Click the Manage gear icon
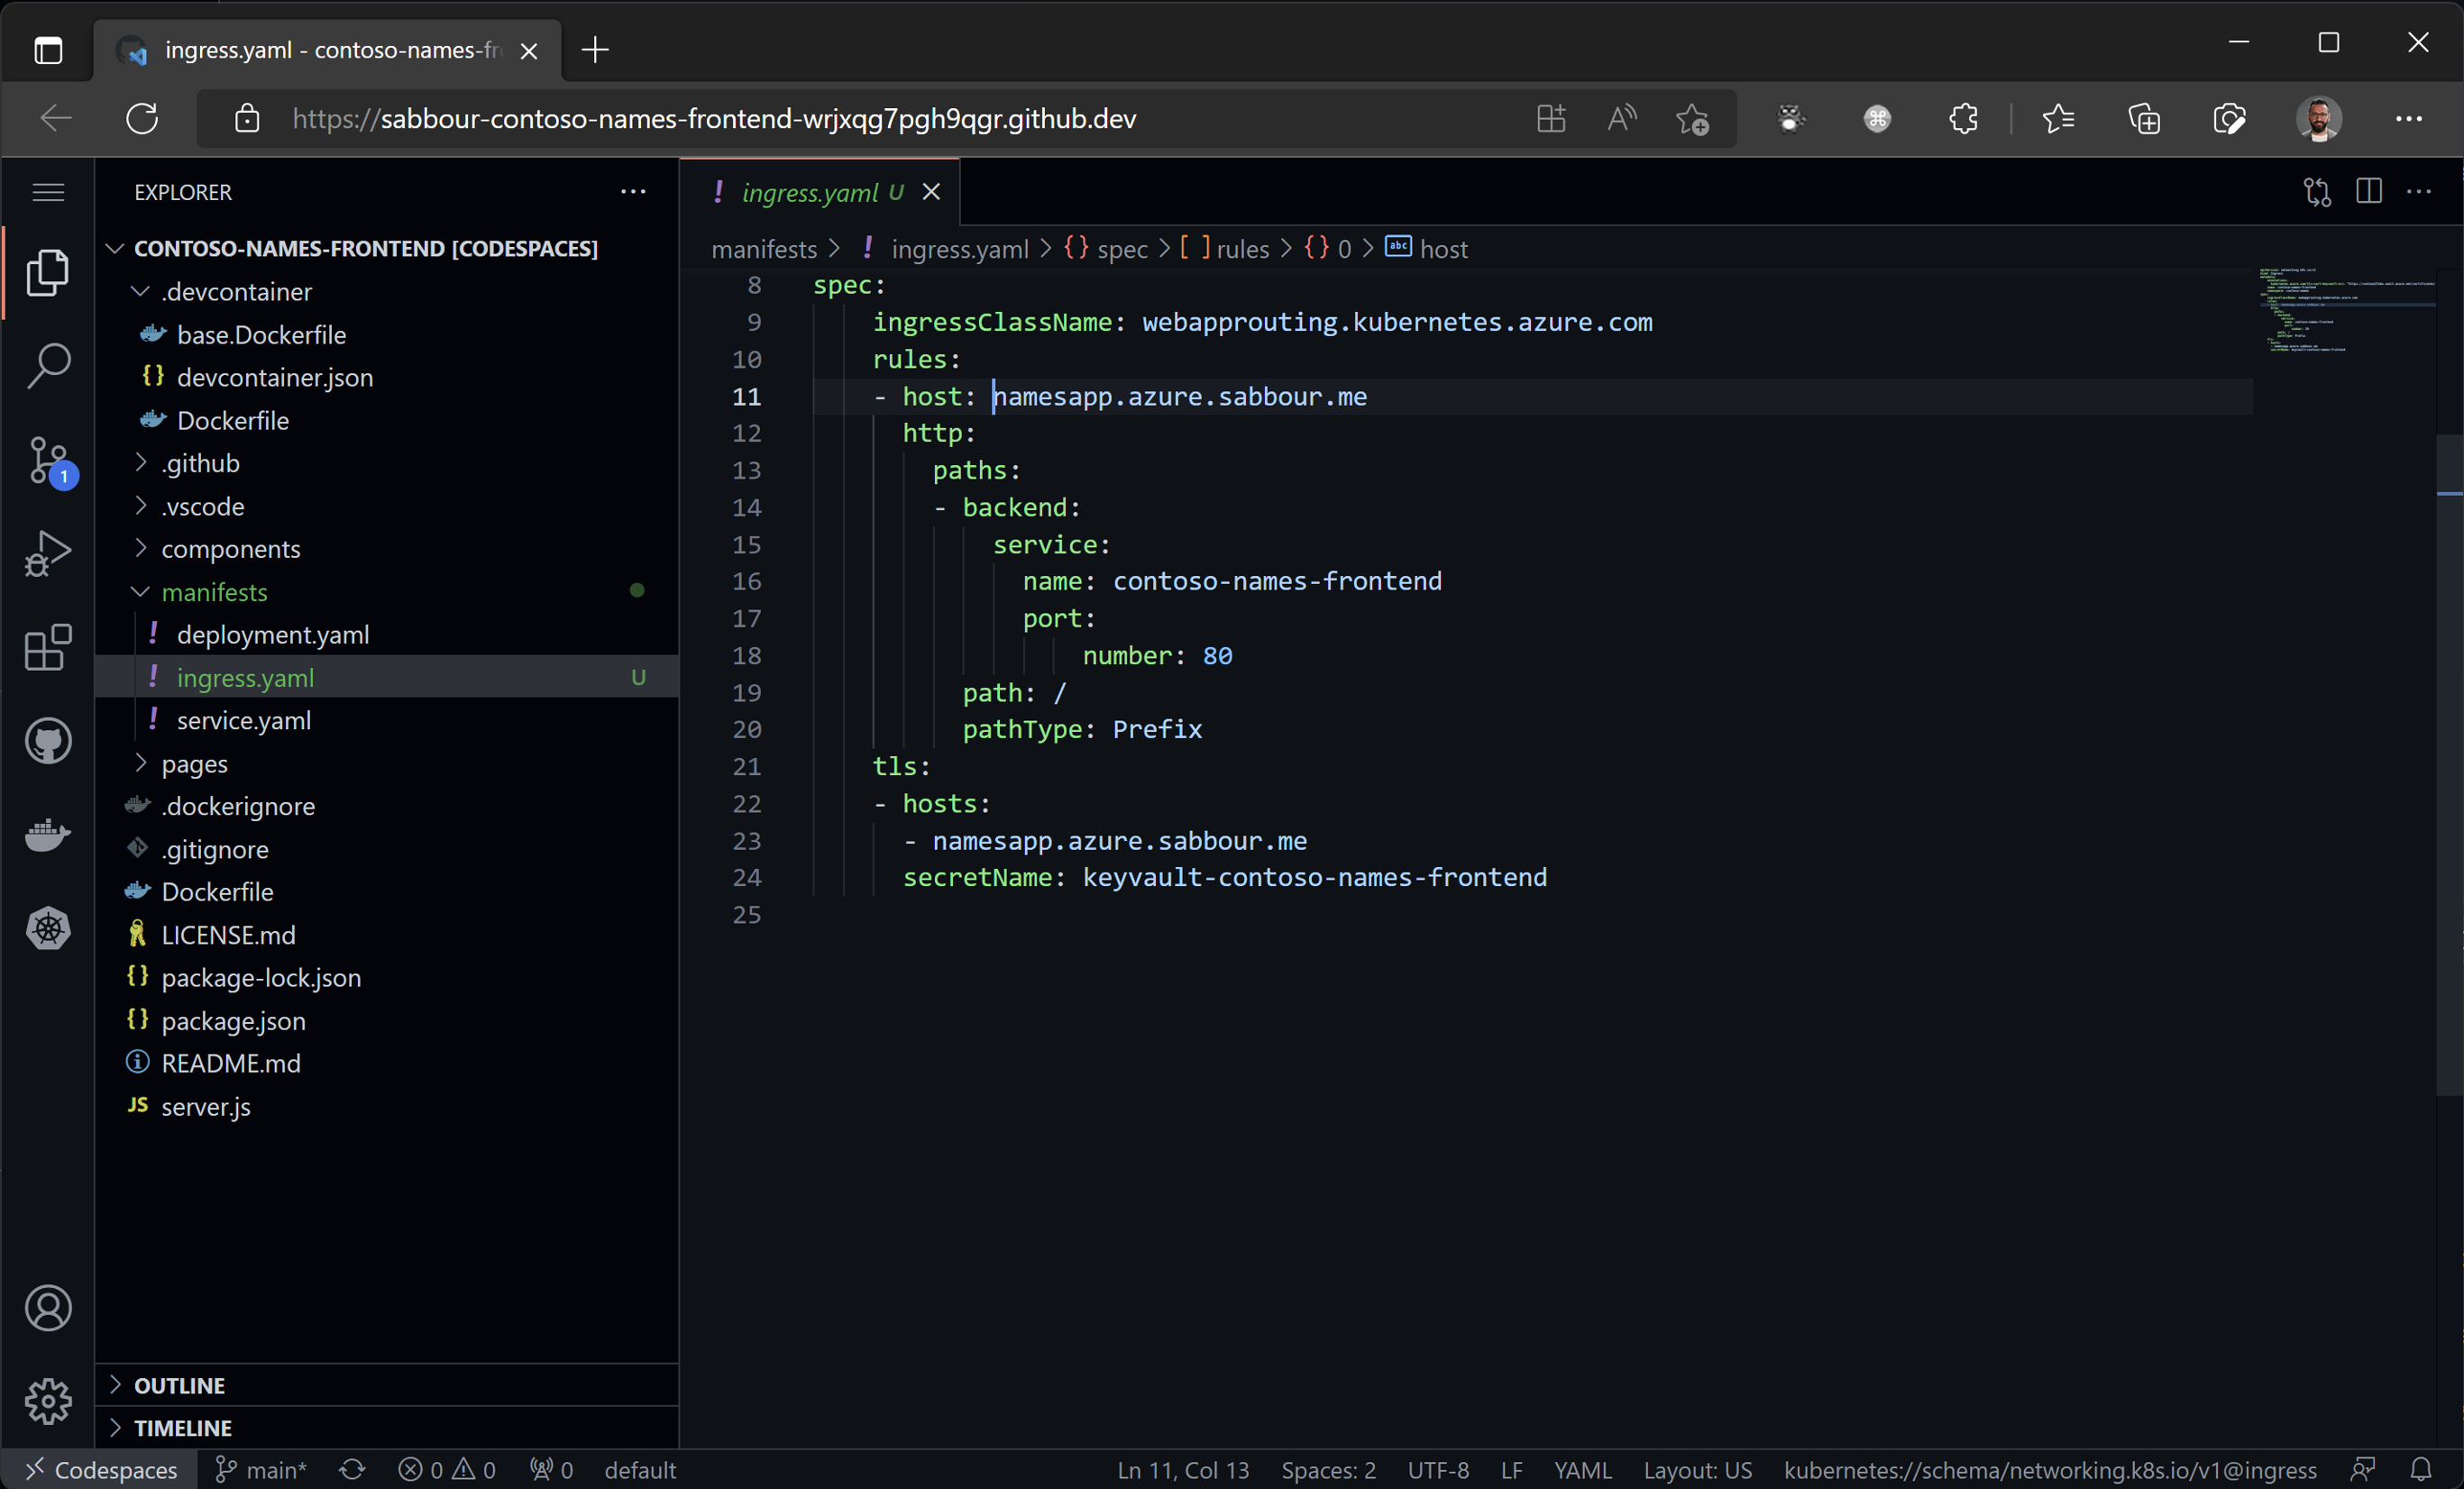The height and width of the screenshot is (1489, 2464). click(x=48, y=1400)
